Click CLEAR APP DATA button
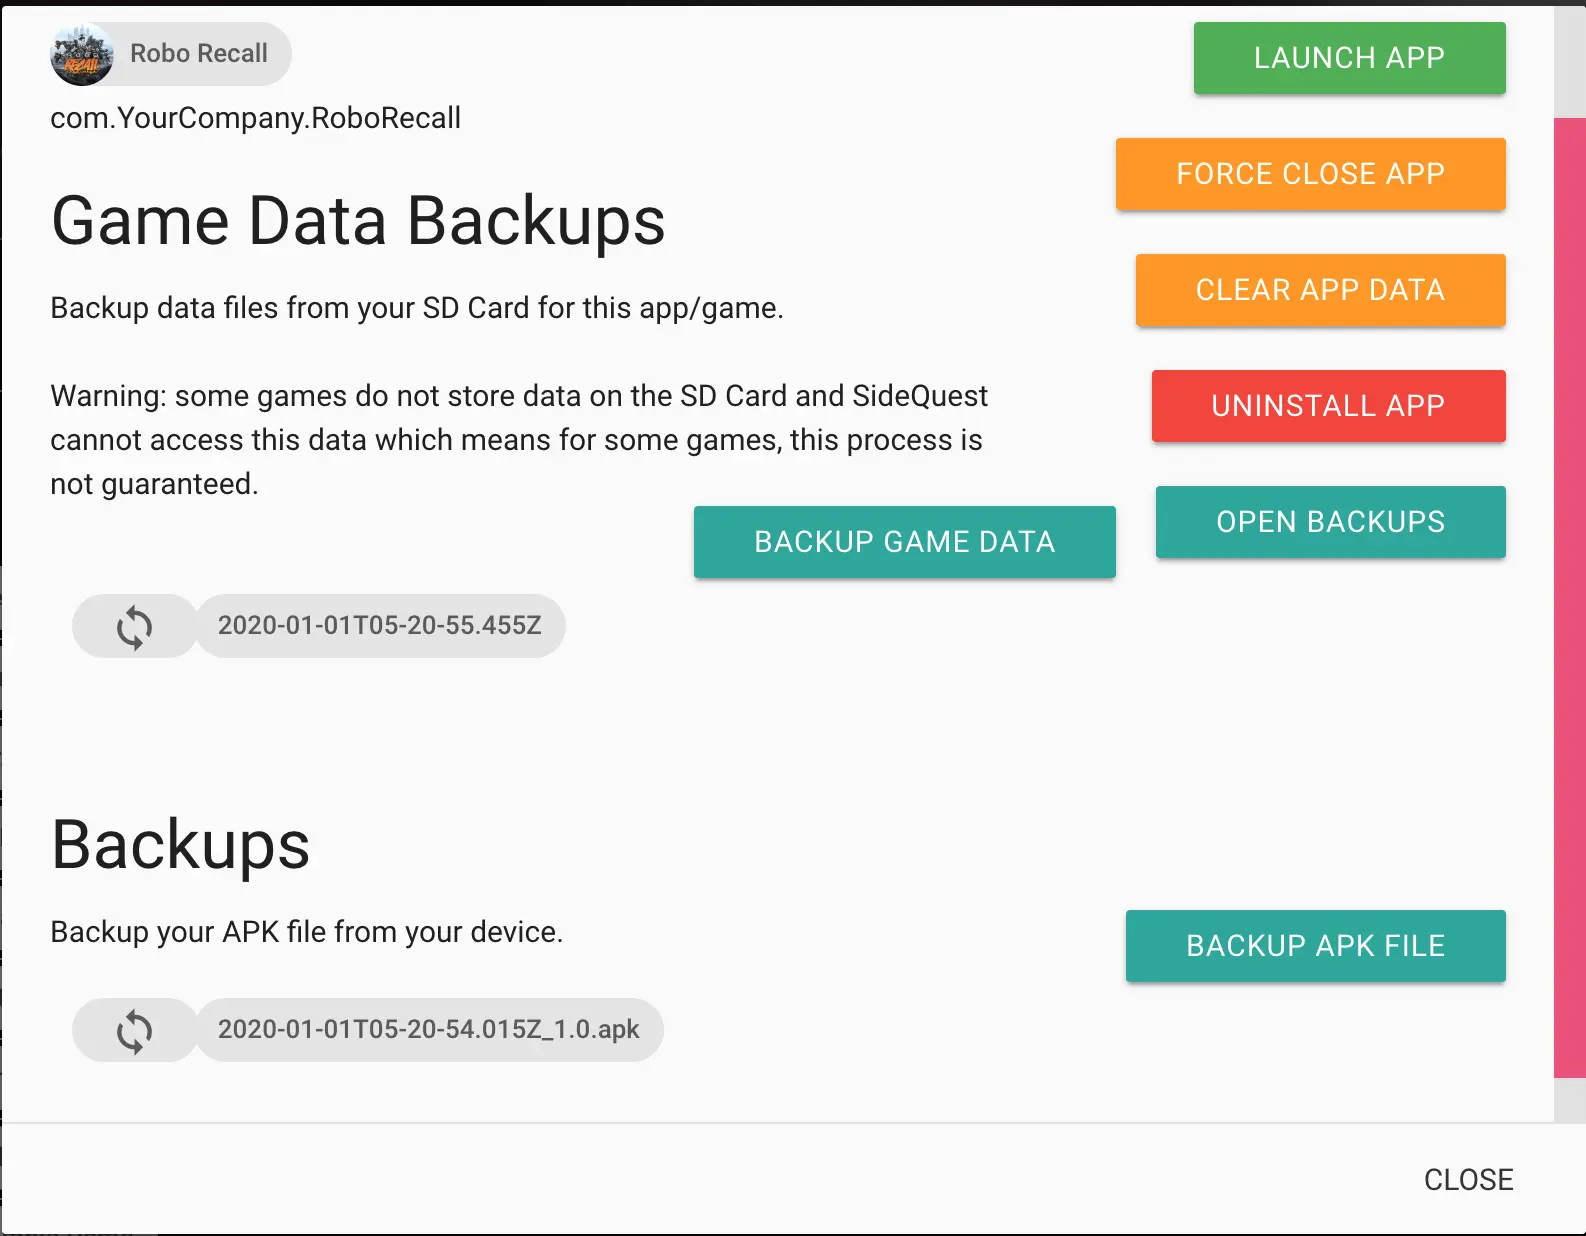Viewport: 1586px width, 1236px height. pyautogui.click(x=1320, y=290)
